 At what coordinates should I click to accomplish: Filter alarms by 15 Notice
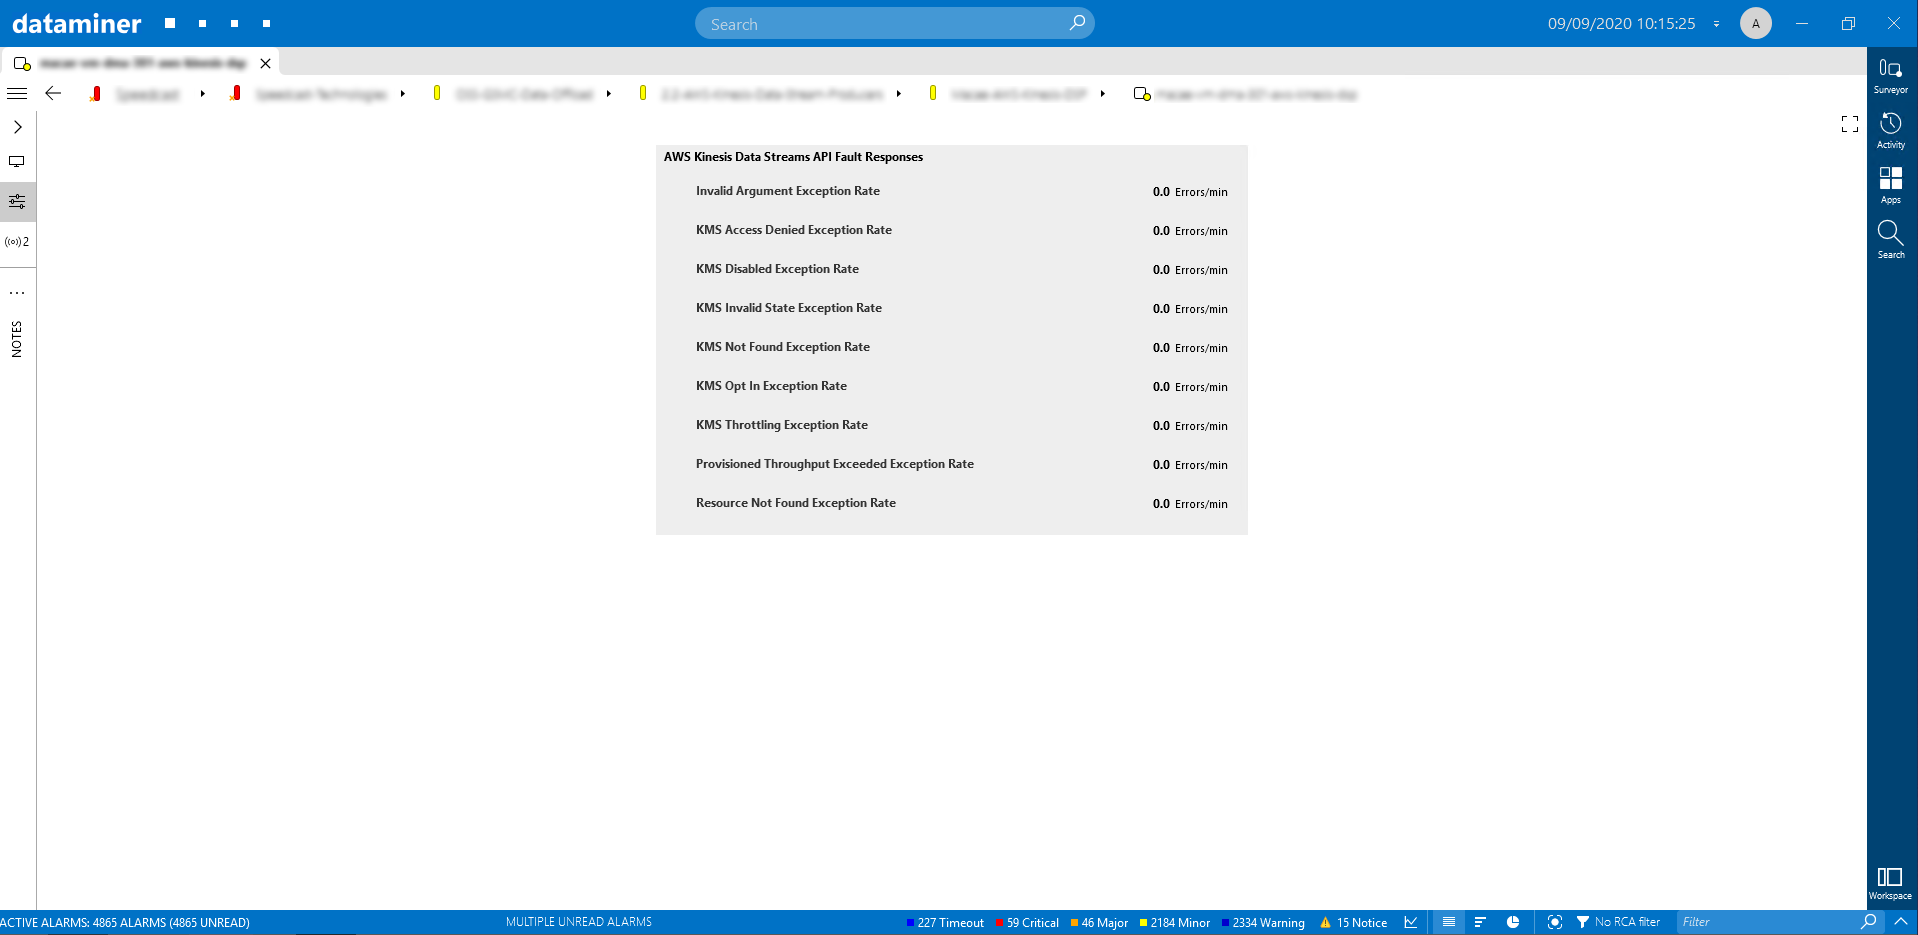point(1354,923)
